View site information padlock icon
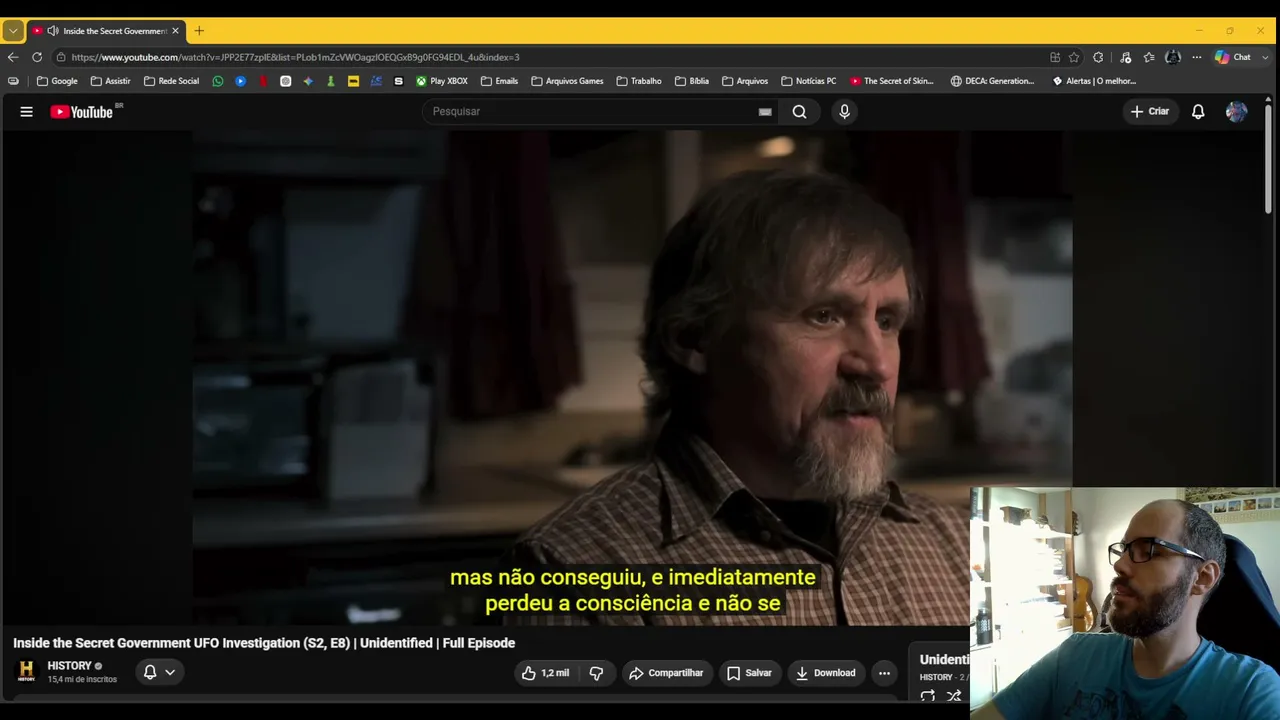Image resolution: width=1280 pixels, height=720 pixels. [61, 57]
